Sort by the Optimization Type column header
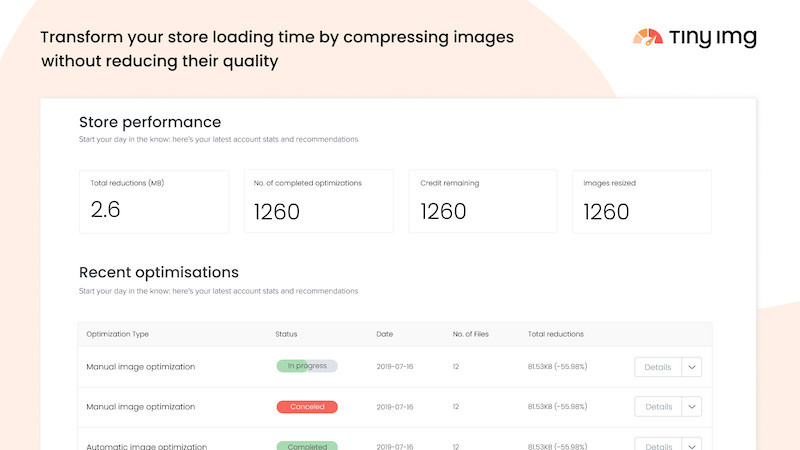This screenshot has height=450, width=800. (117, 334)
